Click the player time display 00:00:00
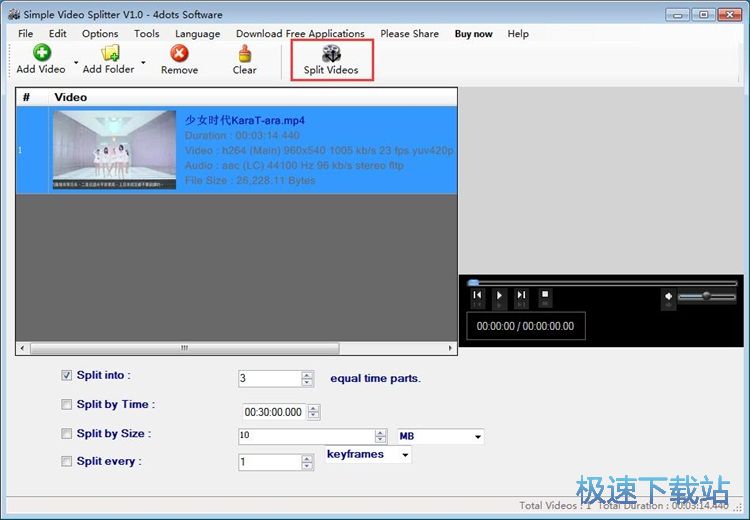This screenshot has width=750, height=520. point(525,326)
